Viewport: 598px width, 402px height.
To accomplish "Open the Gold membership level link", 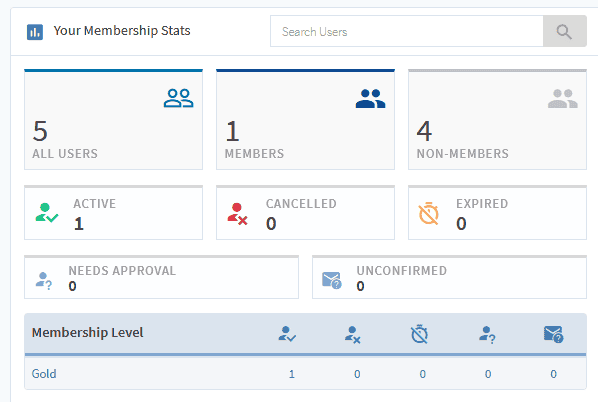I will tap(44, 373).
